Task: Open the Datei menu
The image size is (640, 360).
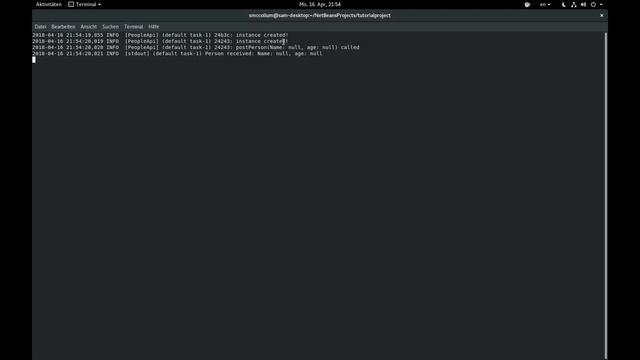Action: pos(40,27)
